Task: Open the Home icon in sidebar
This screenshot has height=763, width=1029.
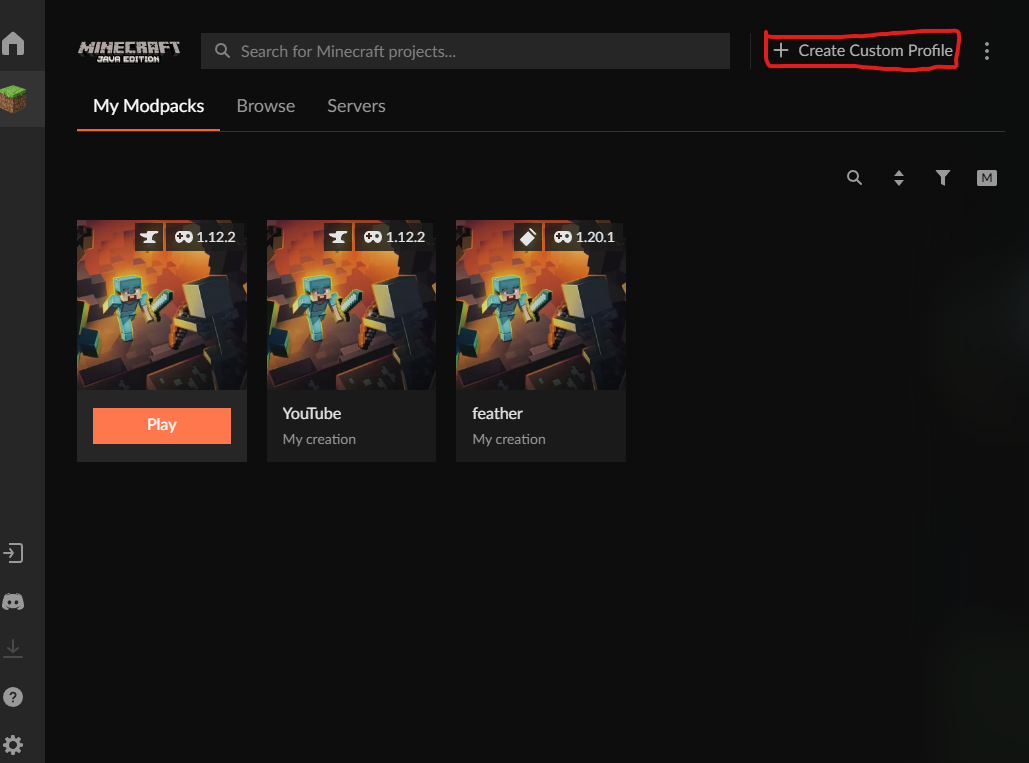Action: 13,44
